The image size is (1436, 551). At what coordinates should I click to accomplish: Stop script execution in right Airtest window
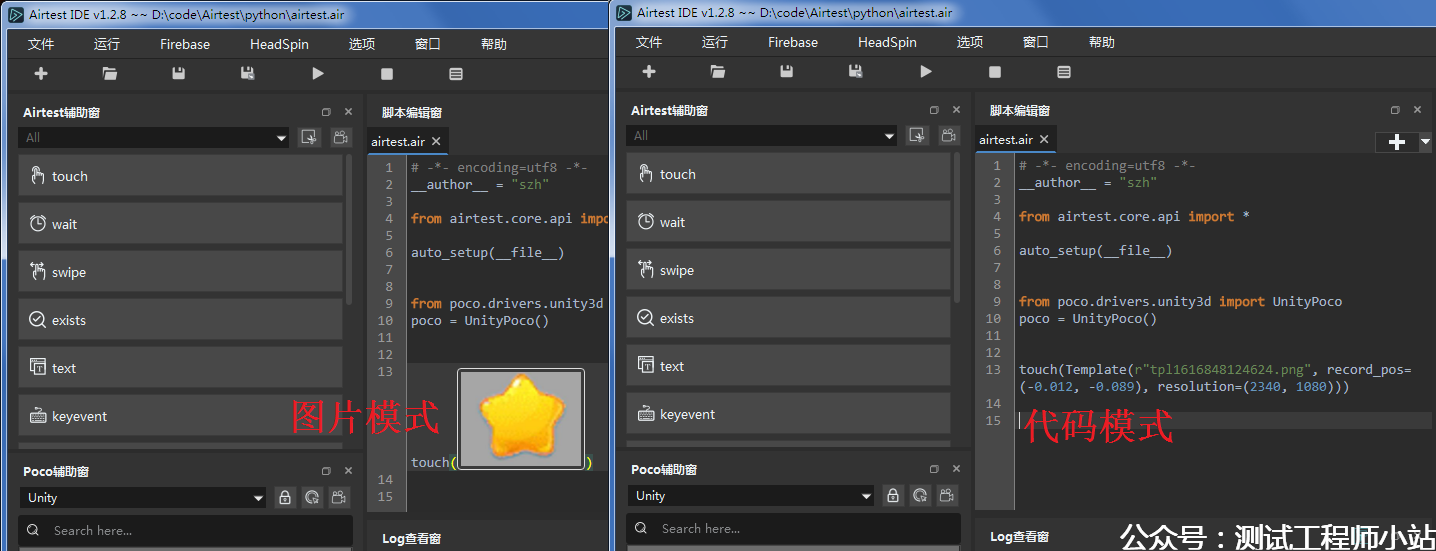tap(995, 72)
